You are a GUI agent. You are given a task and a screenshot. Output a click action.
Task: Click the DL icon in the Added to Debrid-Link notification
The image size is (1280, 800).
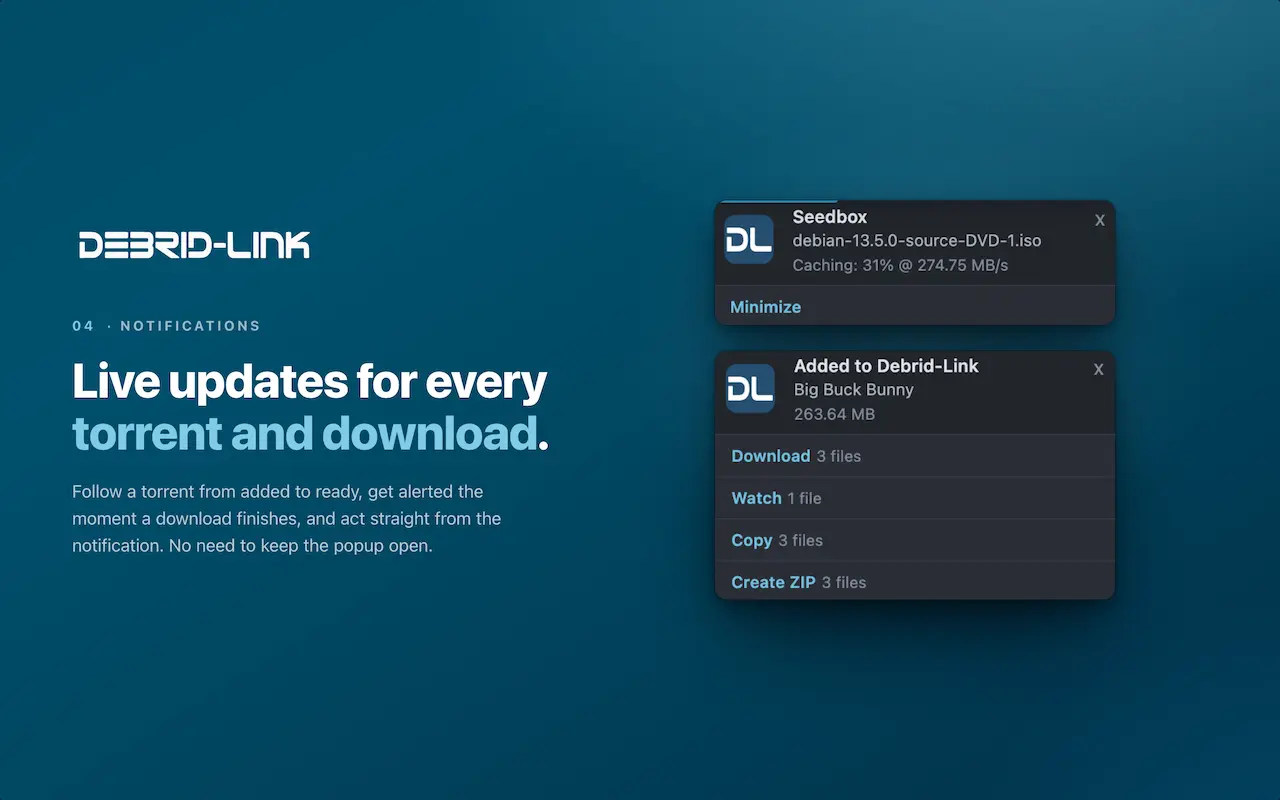click(x=750, y=389)
